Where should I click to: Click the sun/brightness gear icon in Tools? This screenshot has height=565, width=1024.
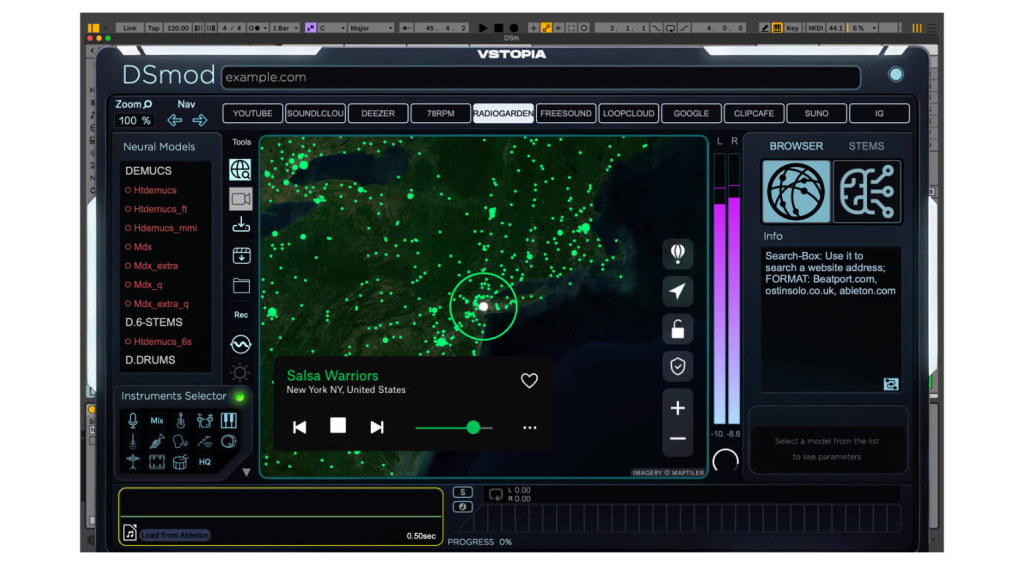point(240,372)
